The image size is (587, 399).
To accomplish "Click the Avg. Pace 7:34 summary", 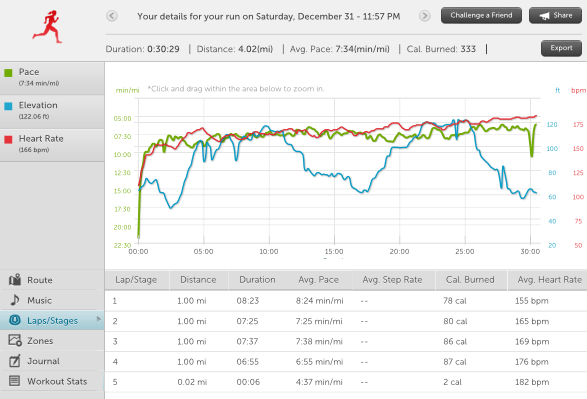I will point(340,49).
